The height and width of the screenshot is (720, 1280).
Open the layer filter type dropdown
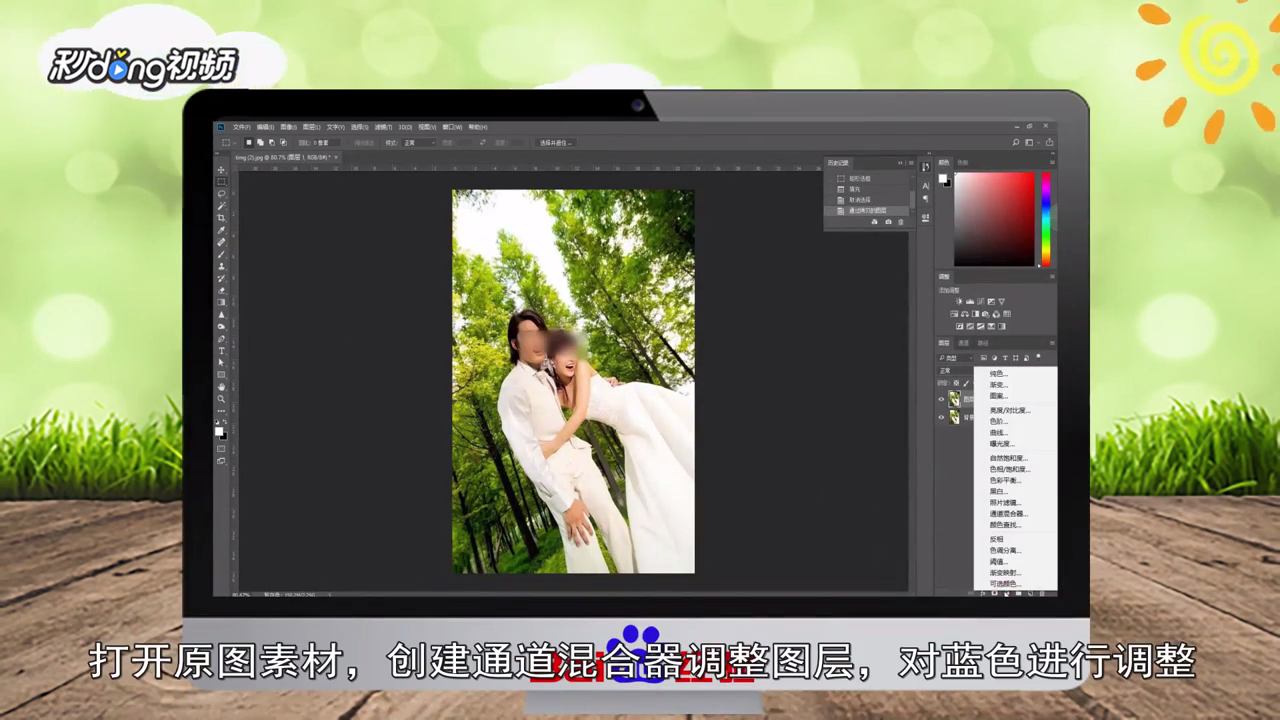pos(956,358)
